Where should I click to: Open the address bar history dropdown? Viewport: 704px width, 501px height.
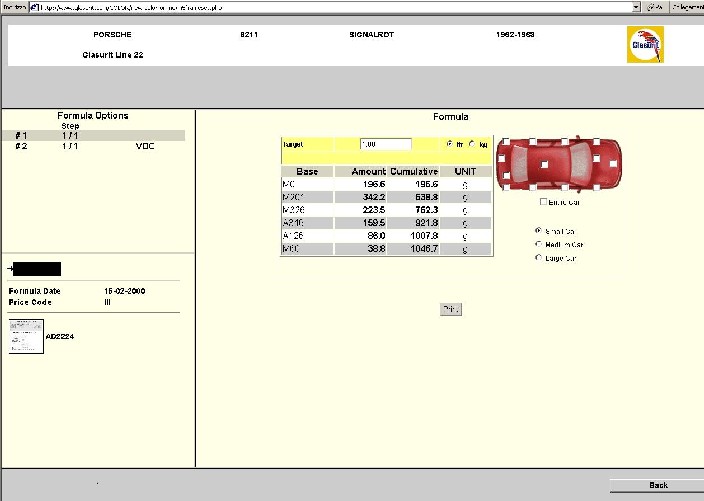(636, 7)
